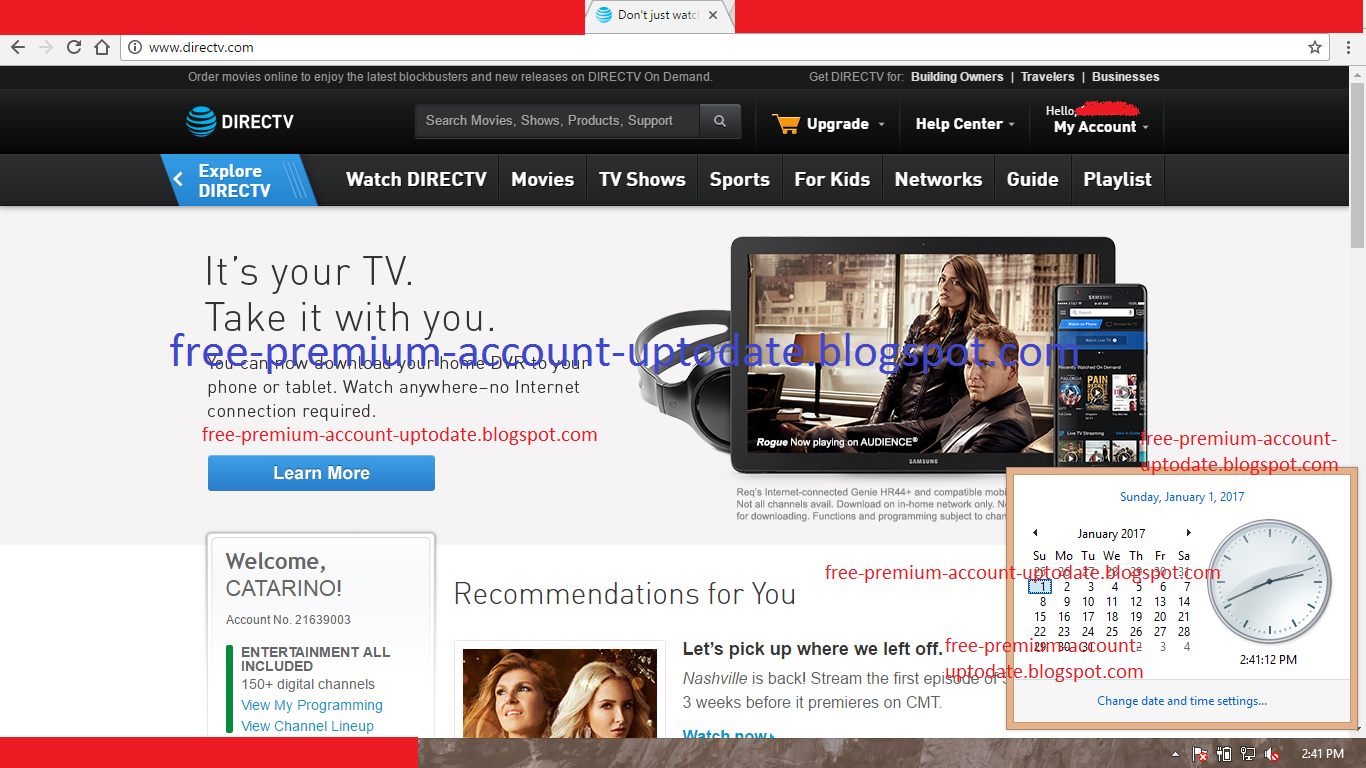Open the network status icon in the system tray
The height and width of the screenshot is (768, 1366).
pos(1247,753)
